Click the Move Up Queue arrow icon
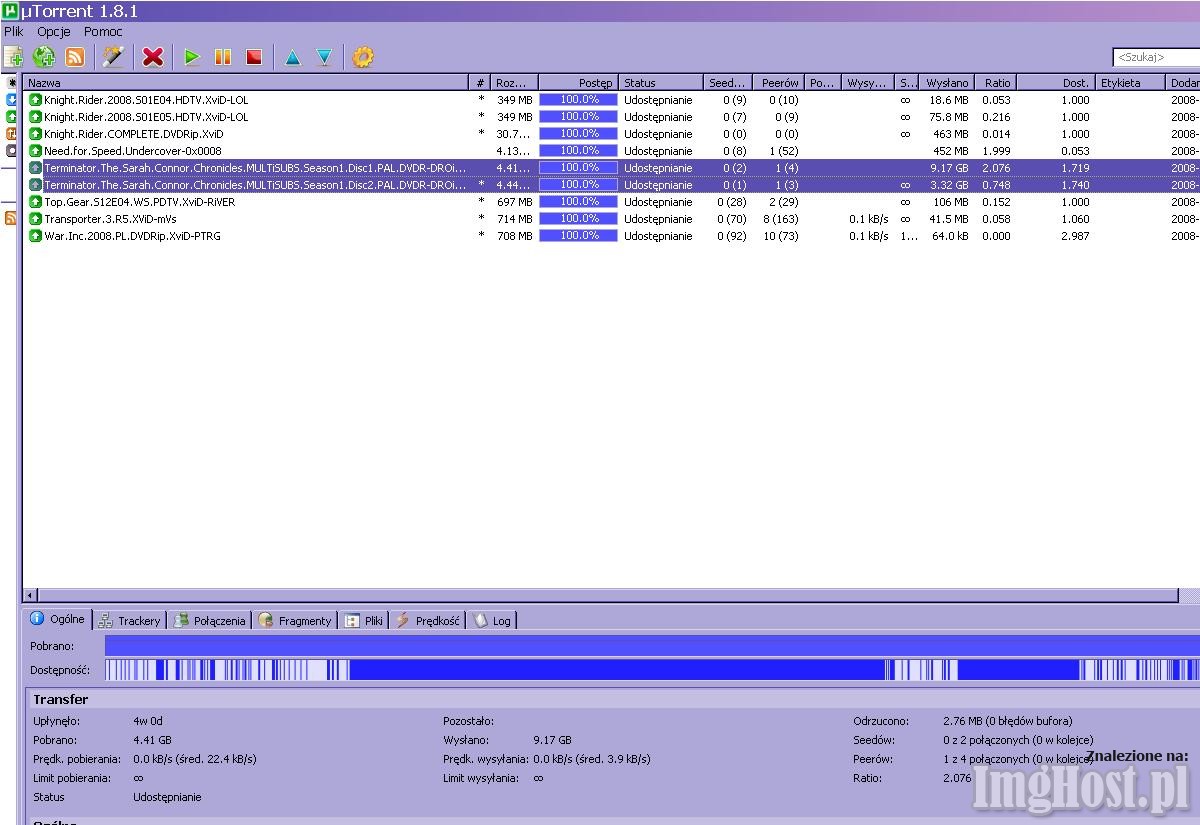 coord(292,58)
